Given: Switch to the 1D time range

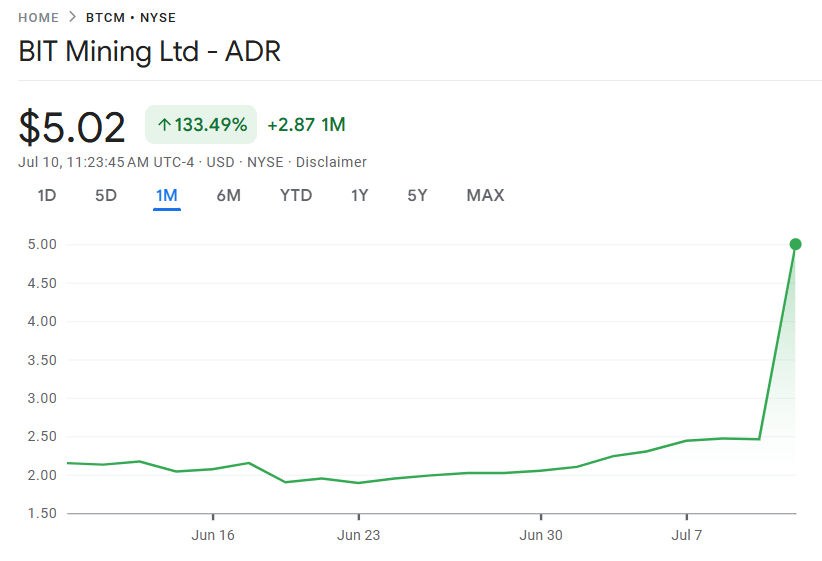Looking at the screenshot, I should tap(47, 196).
